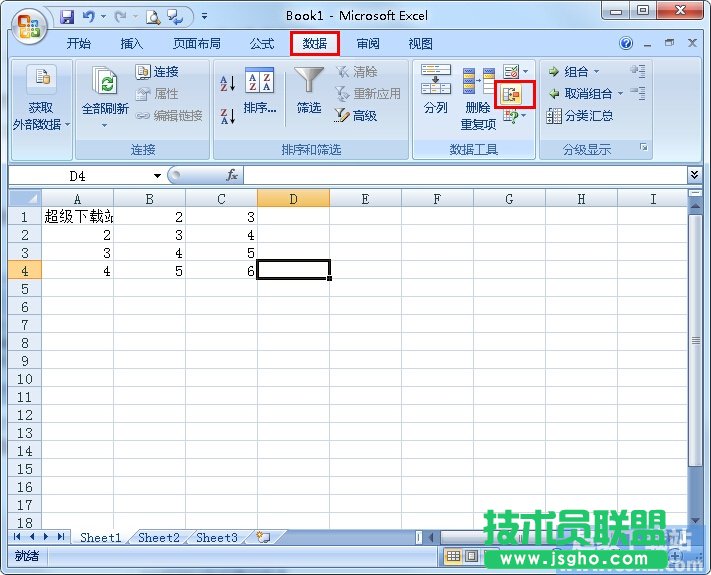Click the consolidate icon highlighted in red
The width and height of the screenshot is (711, 575).
512,94
